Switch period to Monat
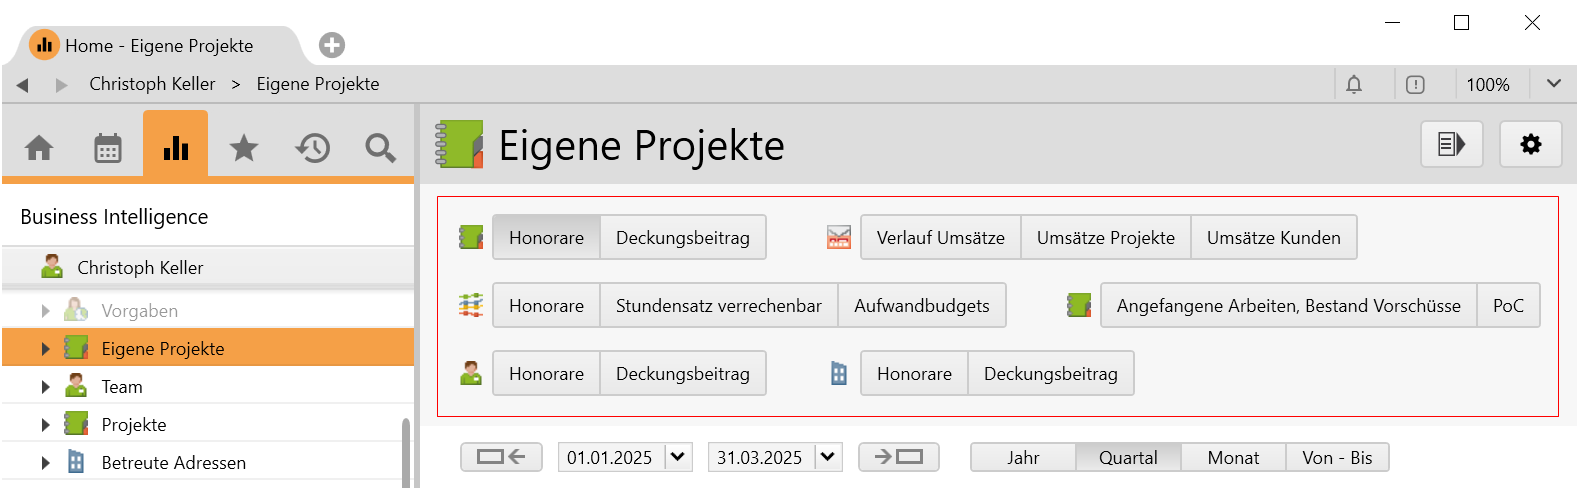 tap(1233, 458)
